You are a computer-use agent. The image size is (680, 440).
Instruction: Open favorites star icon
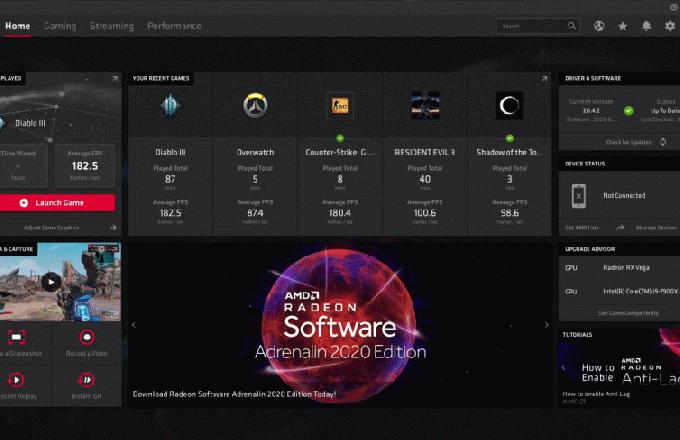tap(622, 26)
